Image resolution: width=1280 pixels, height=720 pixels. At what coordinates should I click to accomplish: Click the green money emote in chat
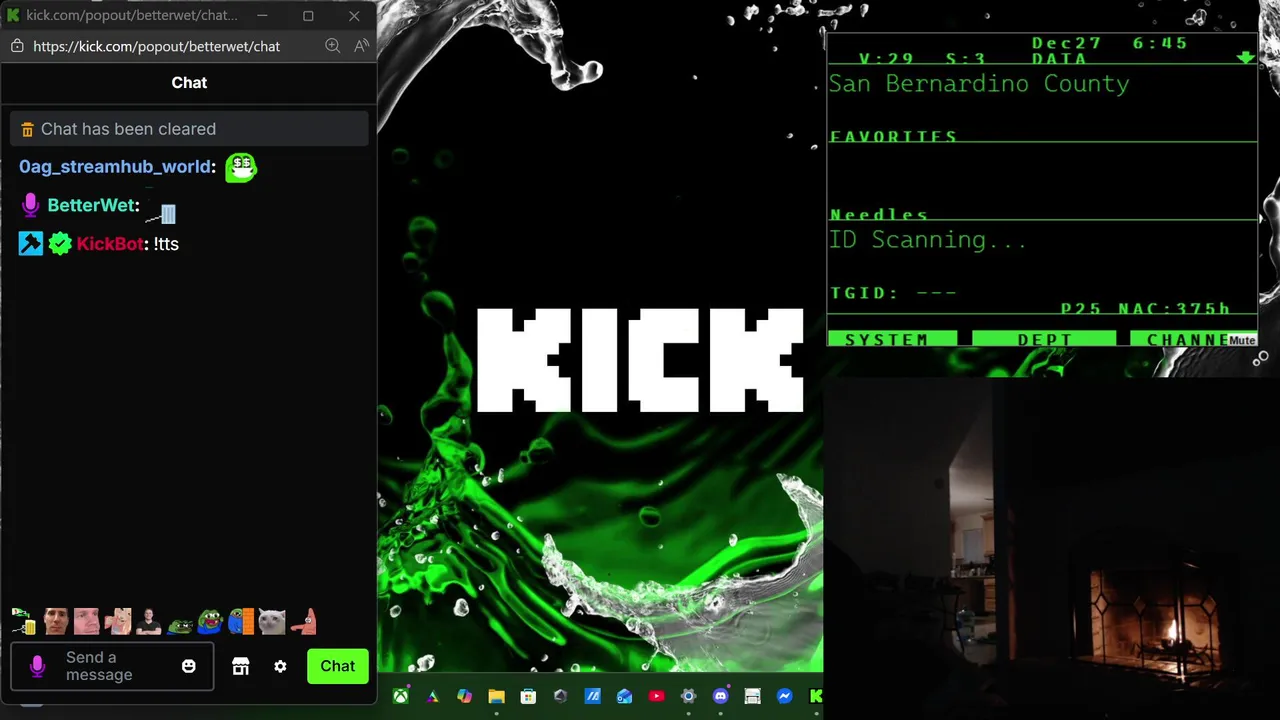(x=241, y=167)
